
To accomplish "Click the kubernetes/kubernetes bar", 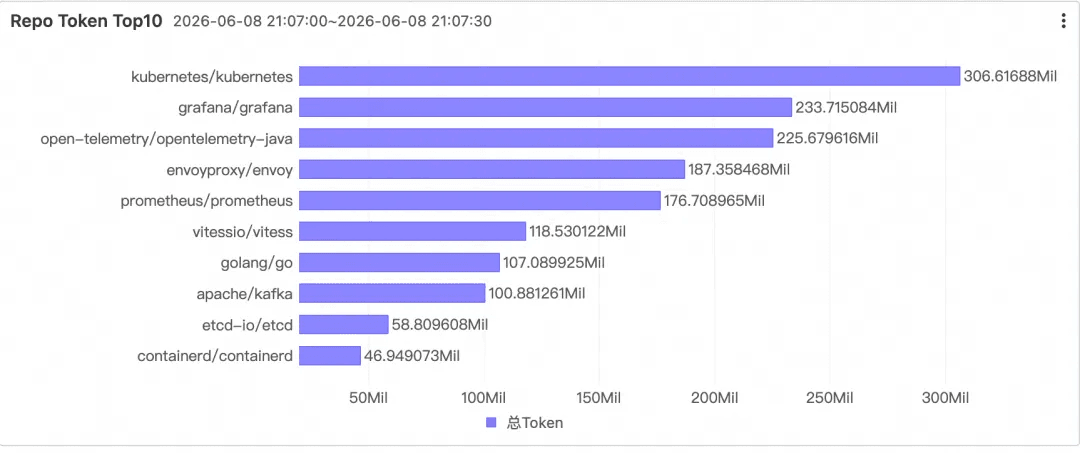I will (x=630, y=76).
